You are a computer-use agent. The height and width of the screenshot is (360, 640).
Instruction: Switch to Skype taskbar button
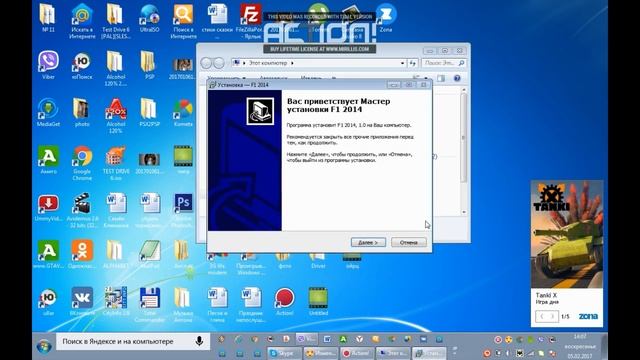(284, 353)
